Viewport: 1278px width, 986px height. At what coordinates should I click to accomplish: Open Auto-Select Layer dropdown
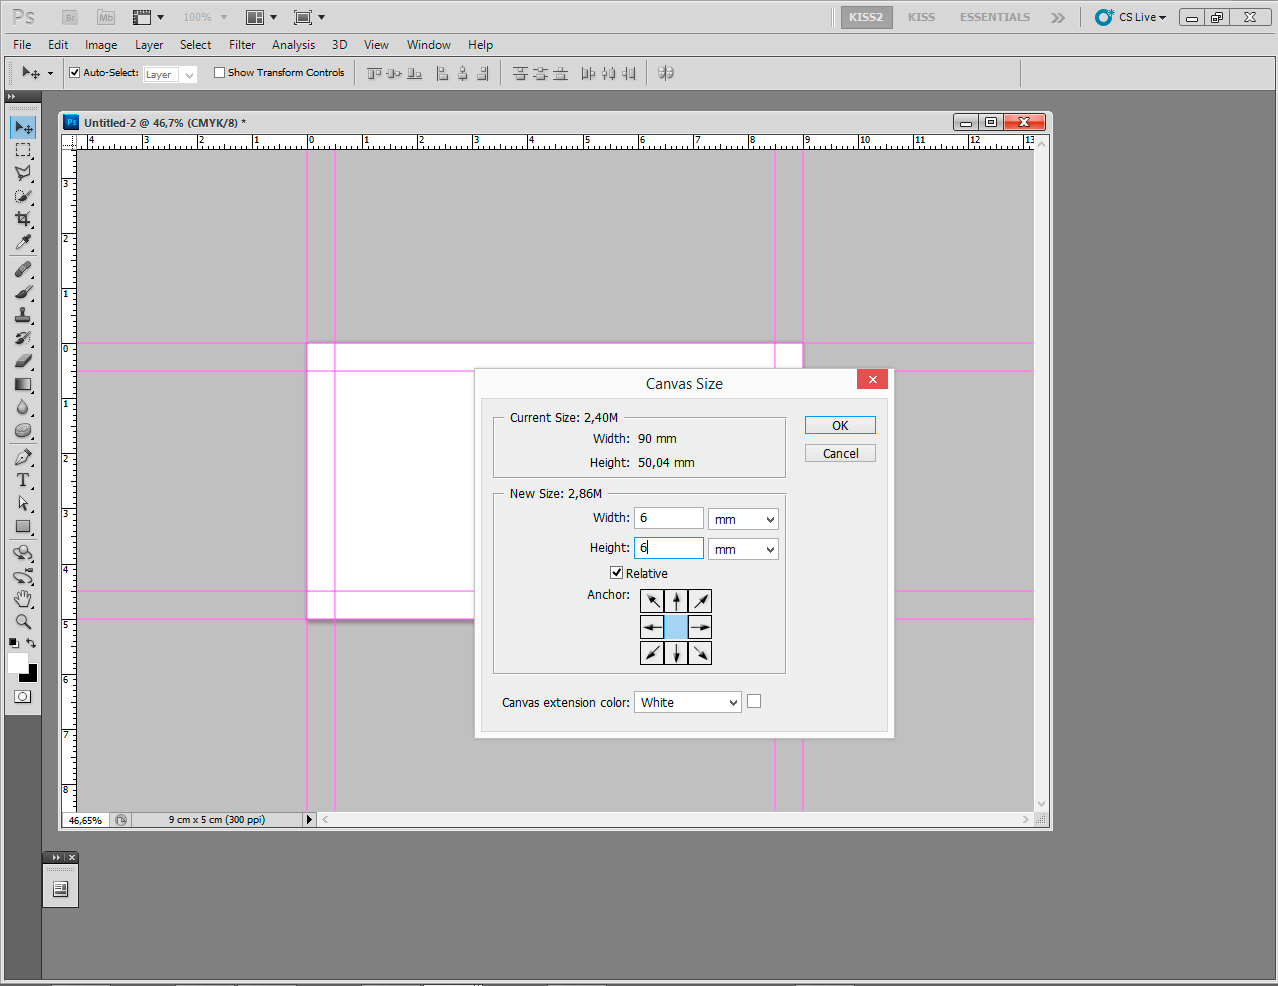tap(170, 74)
